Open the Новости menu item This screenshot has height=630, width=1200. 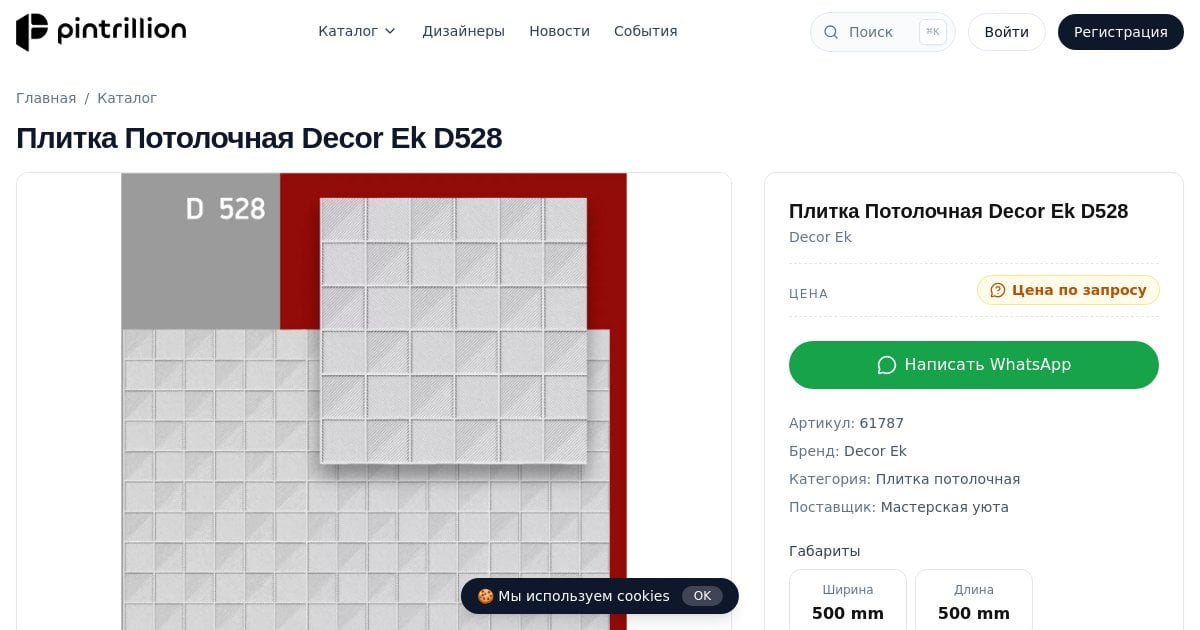pos(559,31)
